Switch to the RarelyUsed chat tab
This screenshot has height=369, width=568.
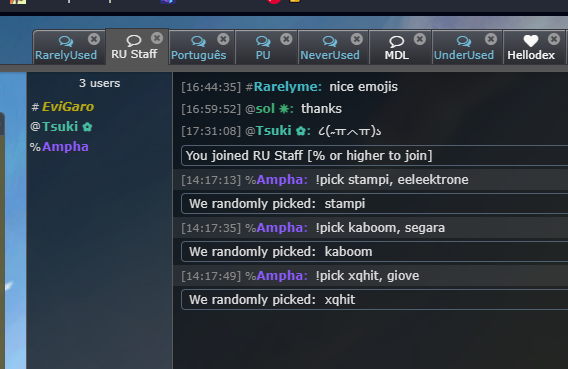tap(66, 48)
